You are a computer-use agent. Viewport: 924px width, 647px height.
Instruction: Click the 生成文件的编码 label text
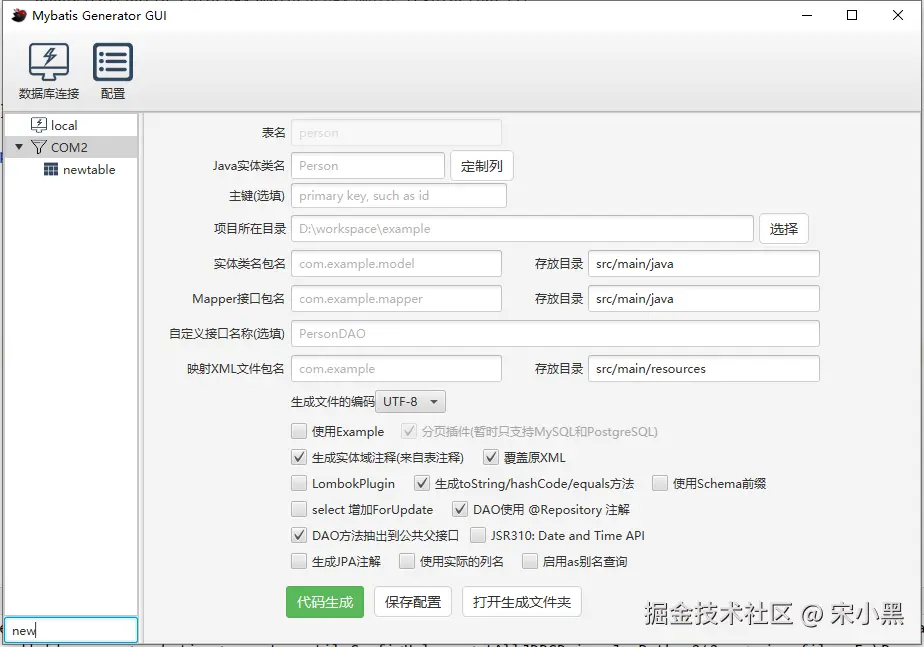[x=332, y=402]
